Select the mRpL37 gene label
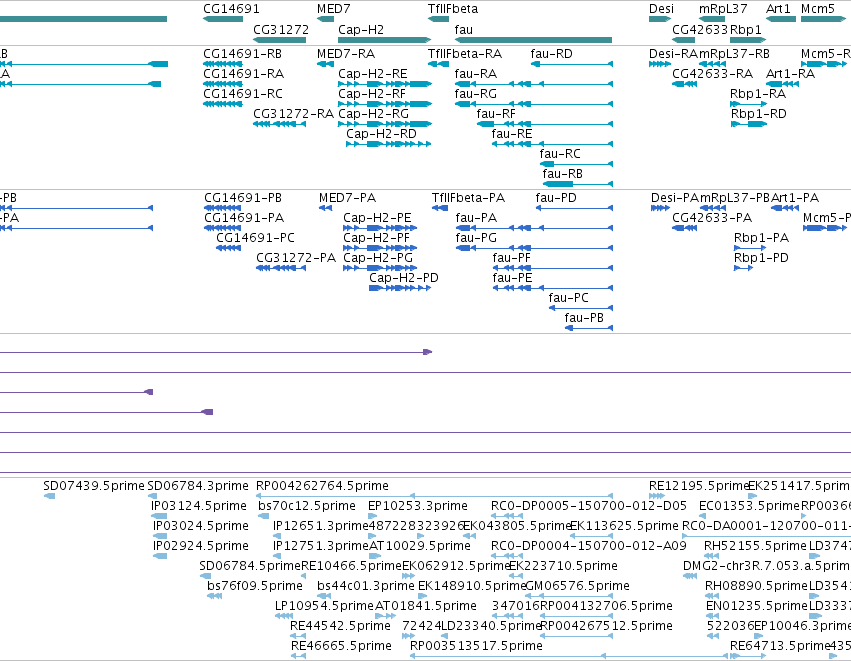The height and width of the screenshot is (661, 851). click(723, 9)
